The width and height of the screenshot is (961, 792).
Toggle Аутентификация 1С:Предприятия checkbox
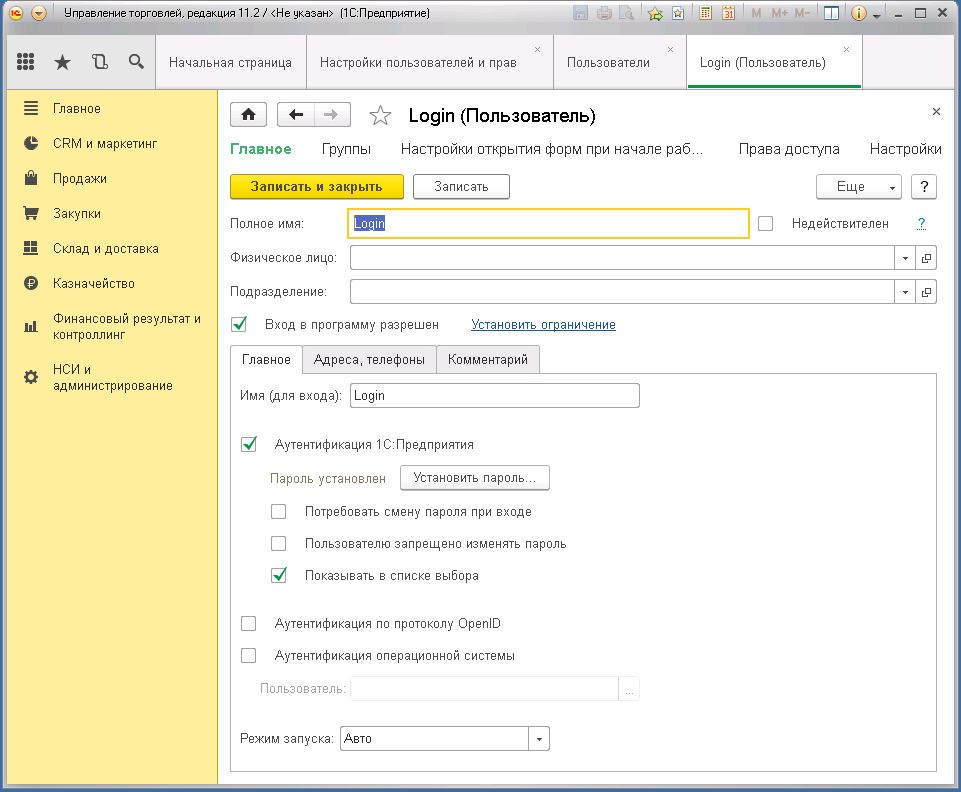pos(249,444)
